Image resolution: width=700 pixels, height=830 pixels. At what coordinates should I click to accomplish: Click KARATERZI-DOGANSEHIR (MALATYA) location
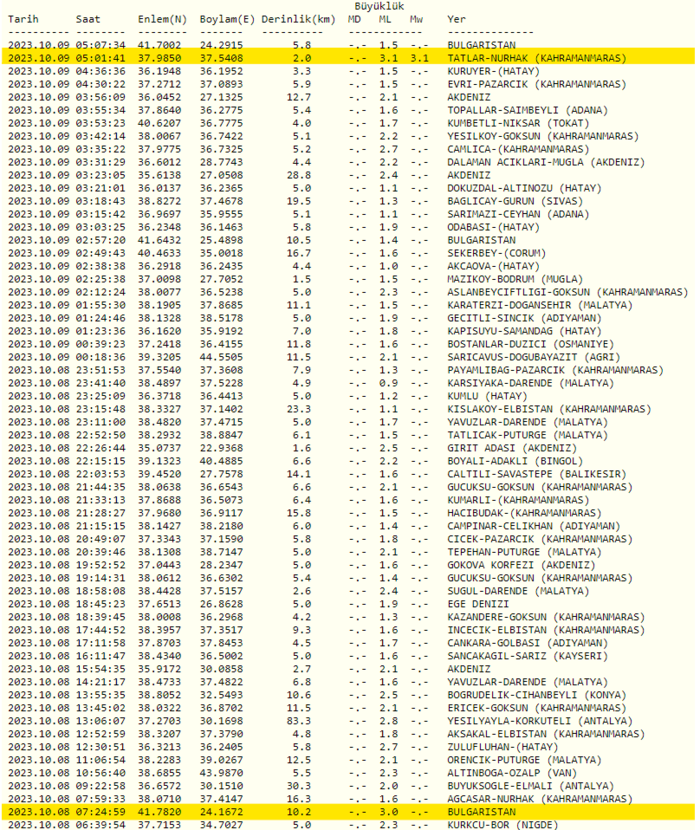540,305
